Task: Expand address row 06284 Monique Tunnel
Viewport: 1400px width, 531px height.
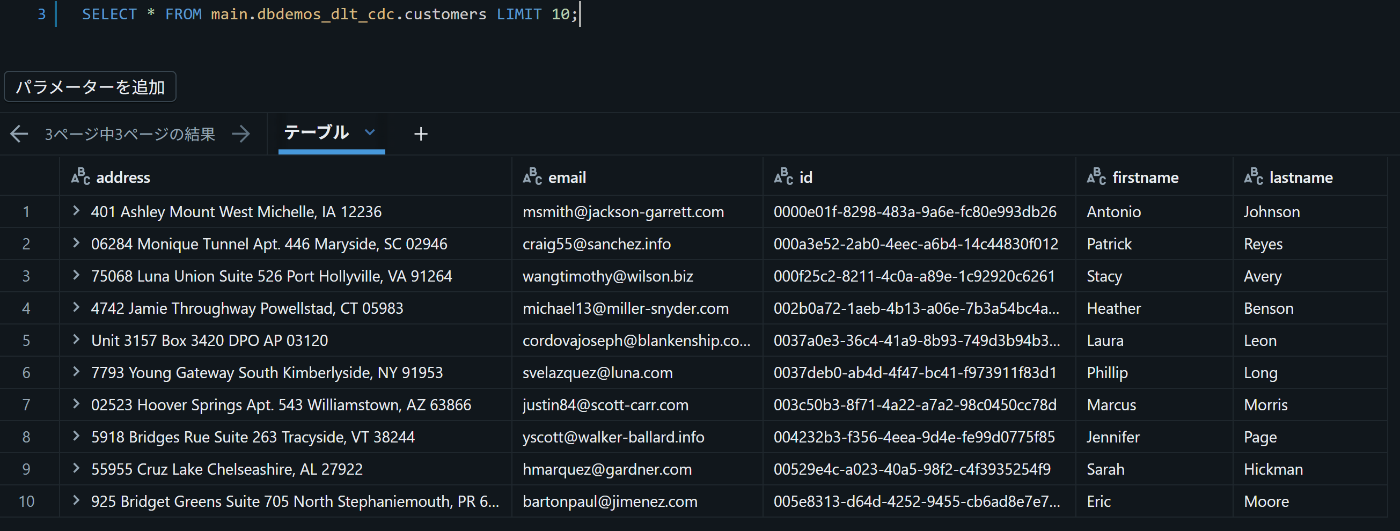Action: [x=76, y=243]
